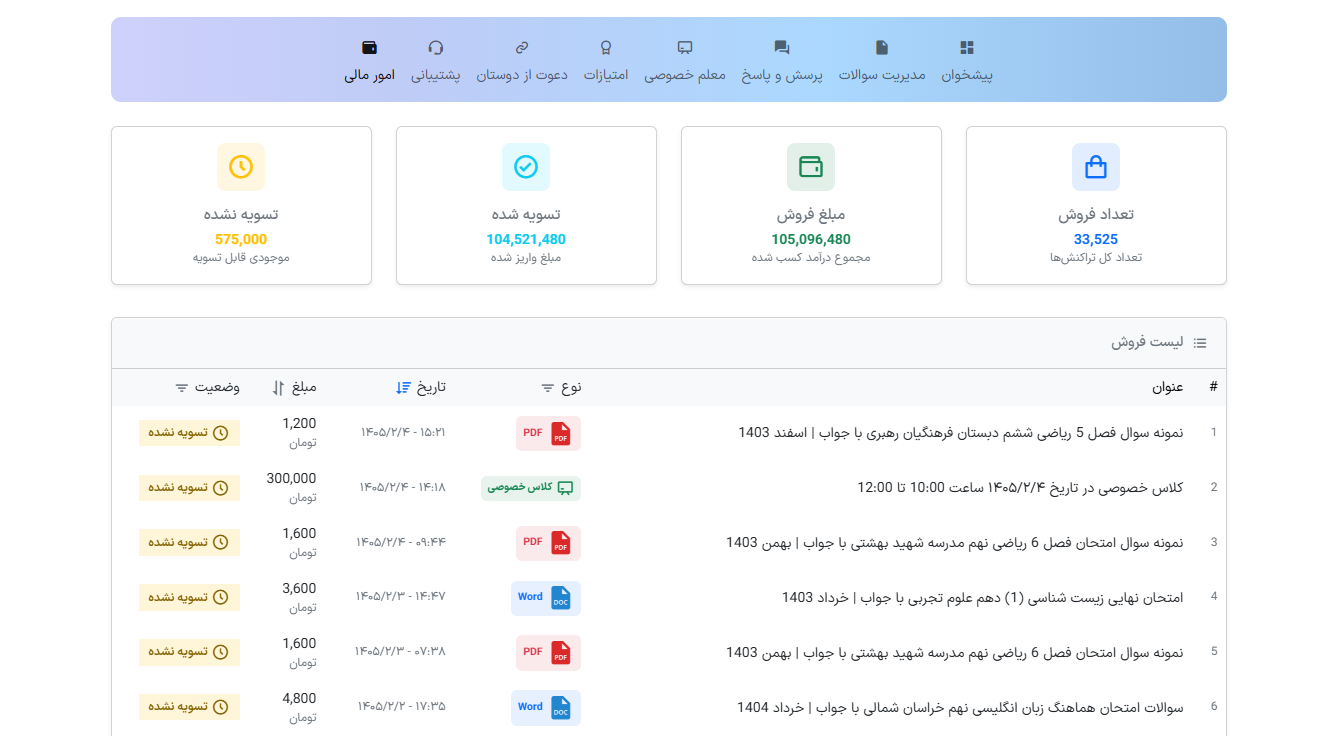This screenshot has width=1337, height=736.
Task: Click the تعداد فروش card
Action: pos(1096,205)
